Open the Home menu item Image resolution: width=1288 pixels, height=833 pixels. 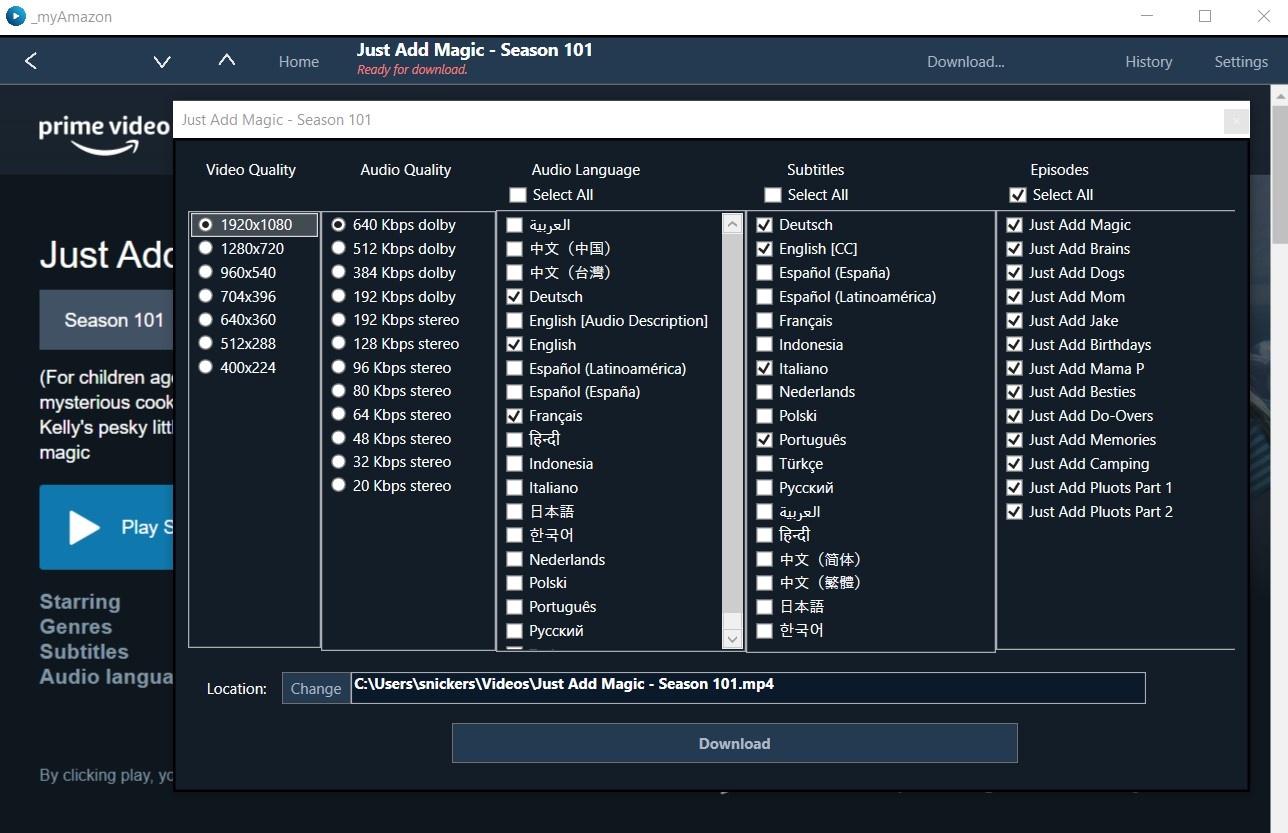(x=299, y=62)
